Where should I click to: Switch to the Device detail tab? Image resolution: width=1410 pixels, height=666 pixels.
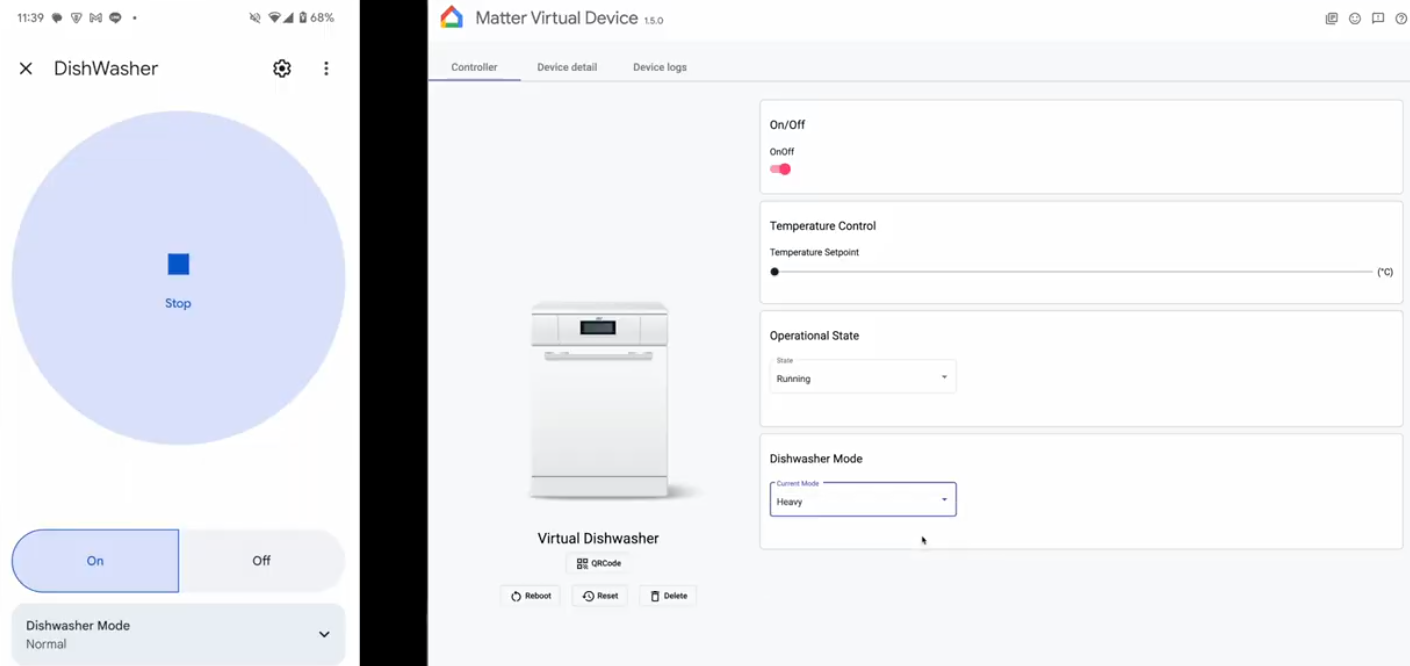click(x=566, y=67)
